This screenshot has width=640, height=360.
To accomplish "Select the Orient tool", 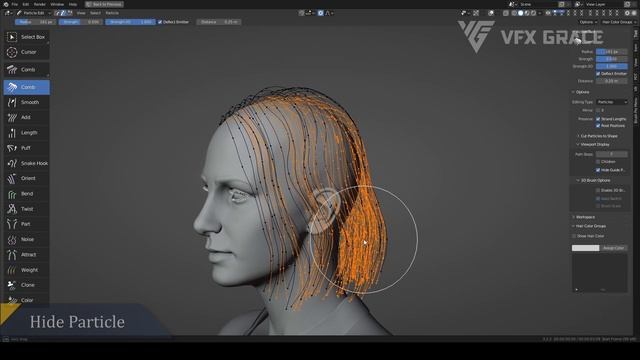I will [27, 178].
